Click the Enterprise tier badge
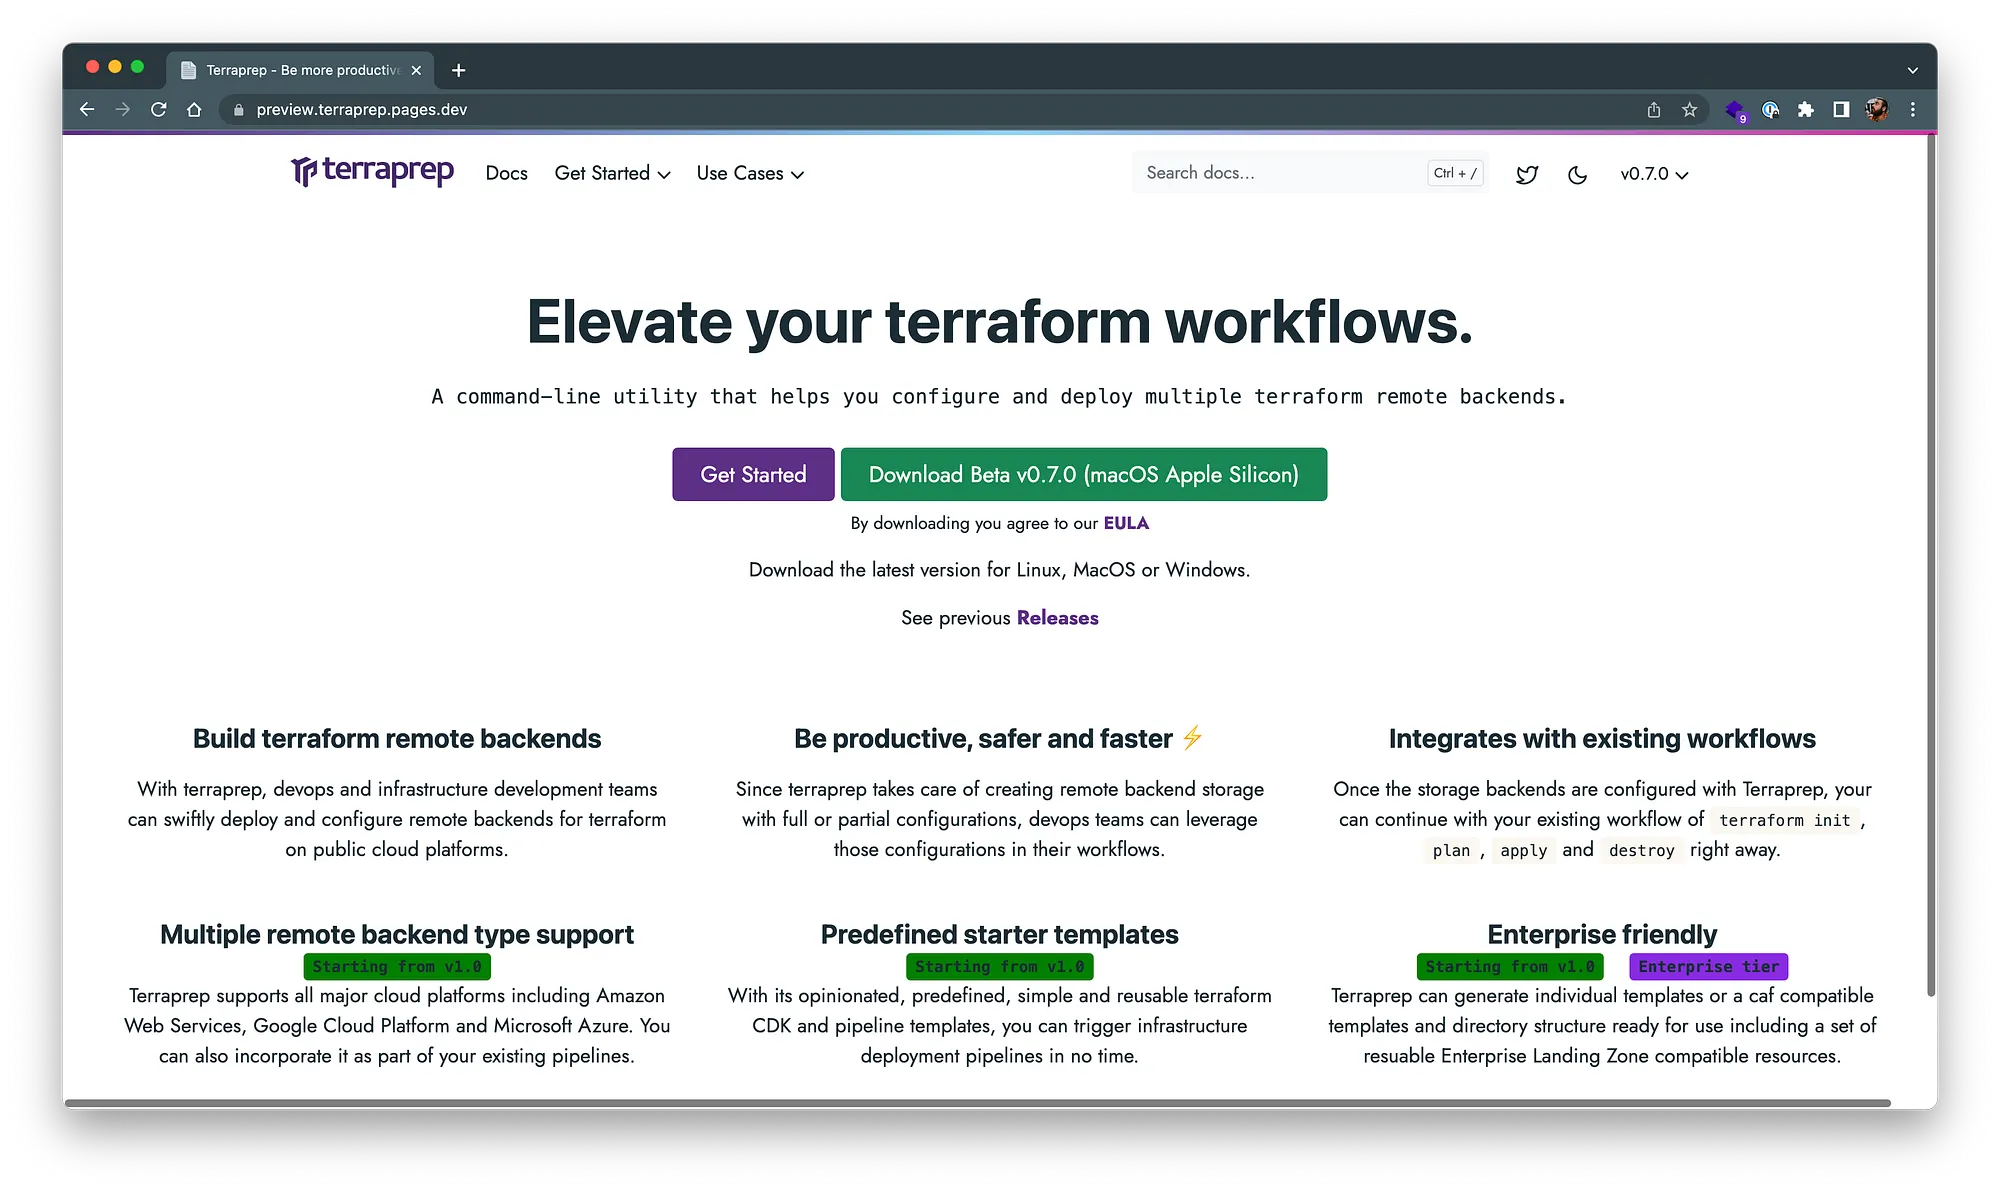Viewport: 2000px width, 1192px height. tap(1708, 967)
